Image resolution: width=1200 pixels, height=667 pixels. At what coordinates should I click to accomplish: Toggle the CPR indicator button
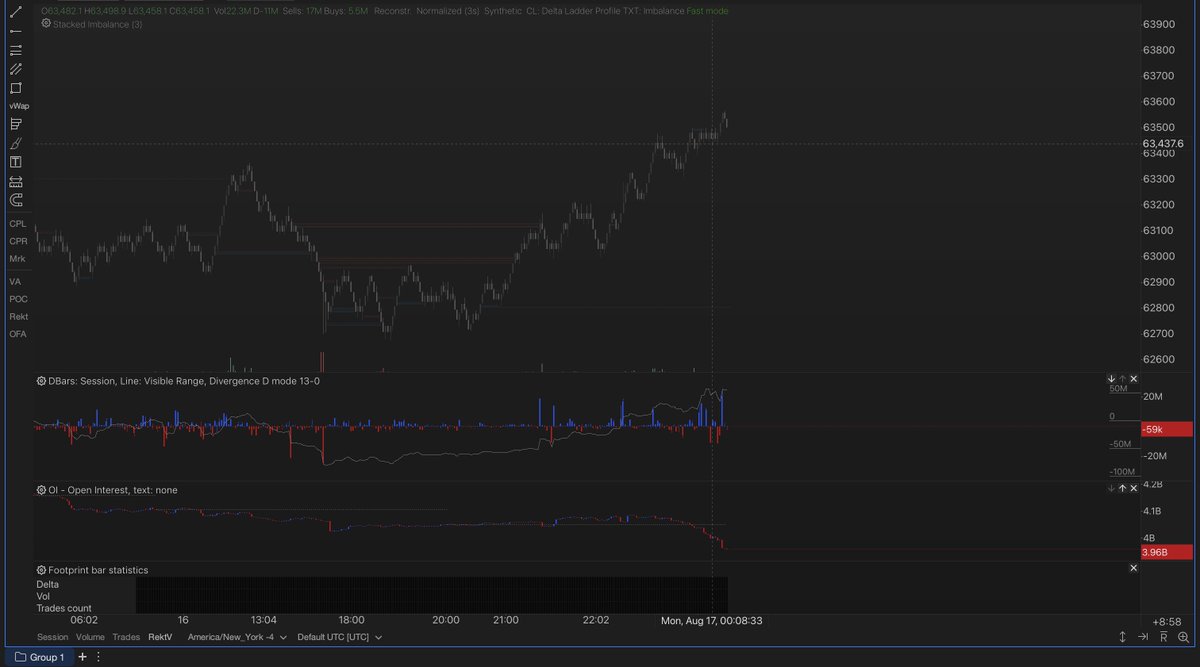18,241
